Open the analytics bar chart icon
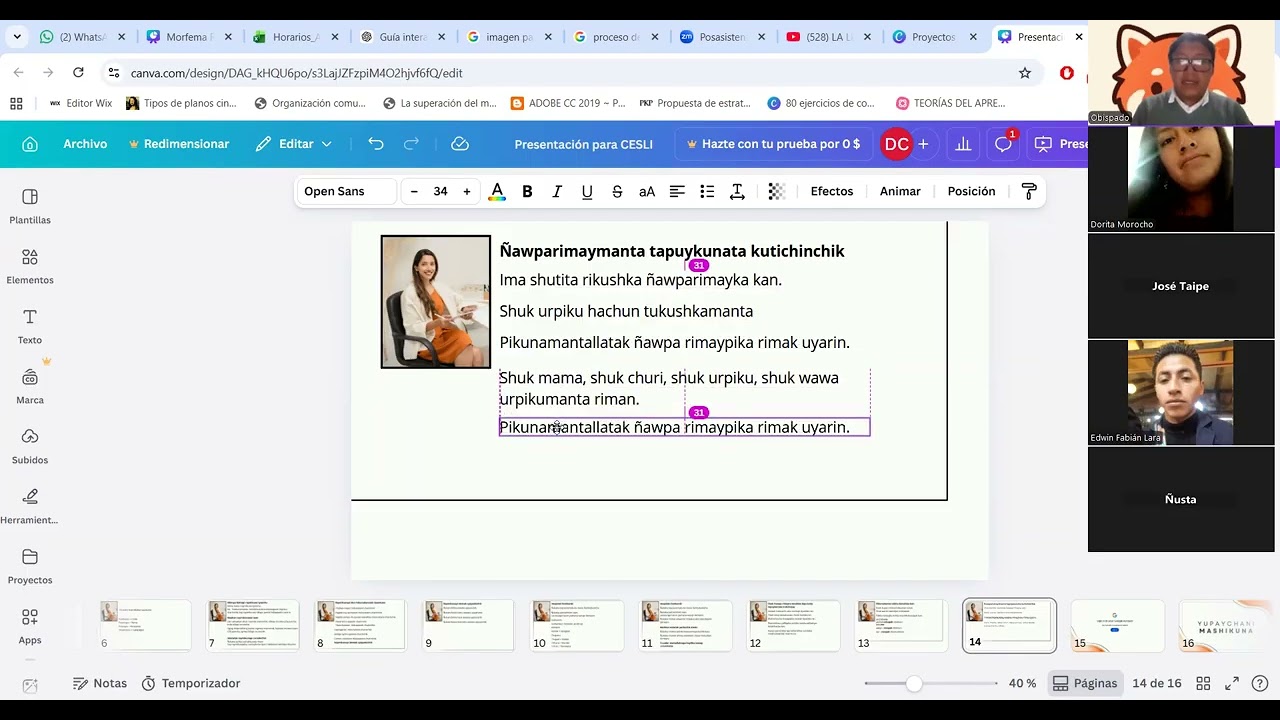This screenshot has width=1280, height=720. [x=963, y=144]
